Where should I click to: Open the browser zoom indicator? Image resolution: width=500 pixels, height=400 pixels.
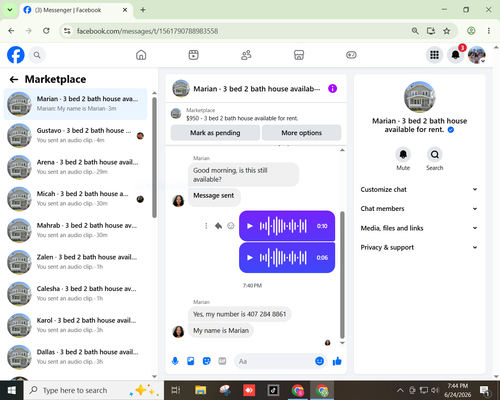click(x=415, y=31)
